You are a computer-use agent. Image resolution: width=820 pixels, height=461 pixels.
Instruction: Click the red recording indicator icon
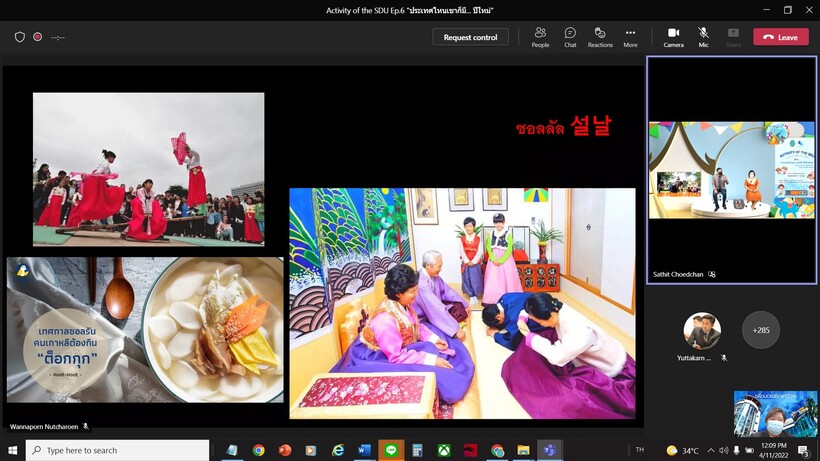38,37
